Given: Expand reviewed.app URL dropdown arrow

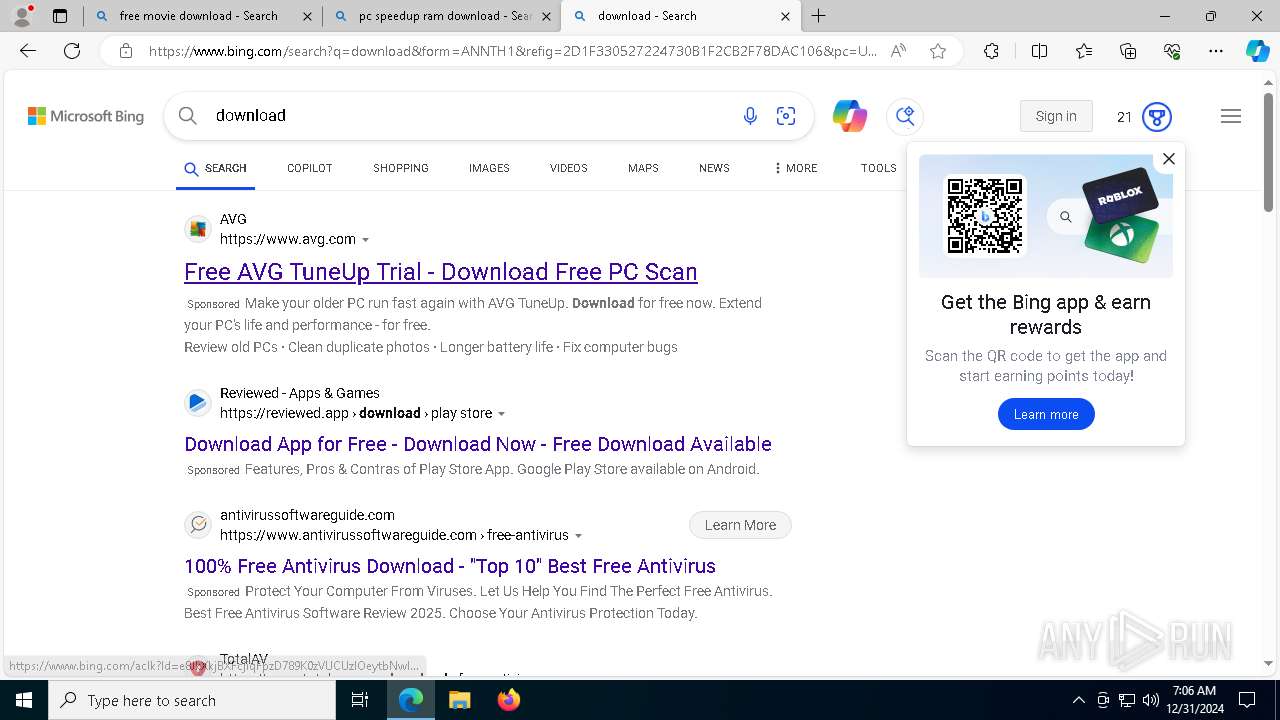Looking at the screenshot, I should point(501,414).
